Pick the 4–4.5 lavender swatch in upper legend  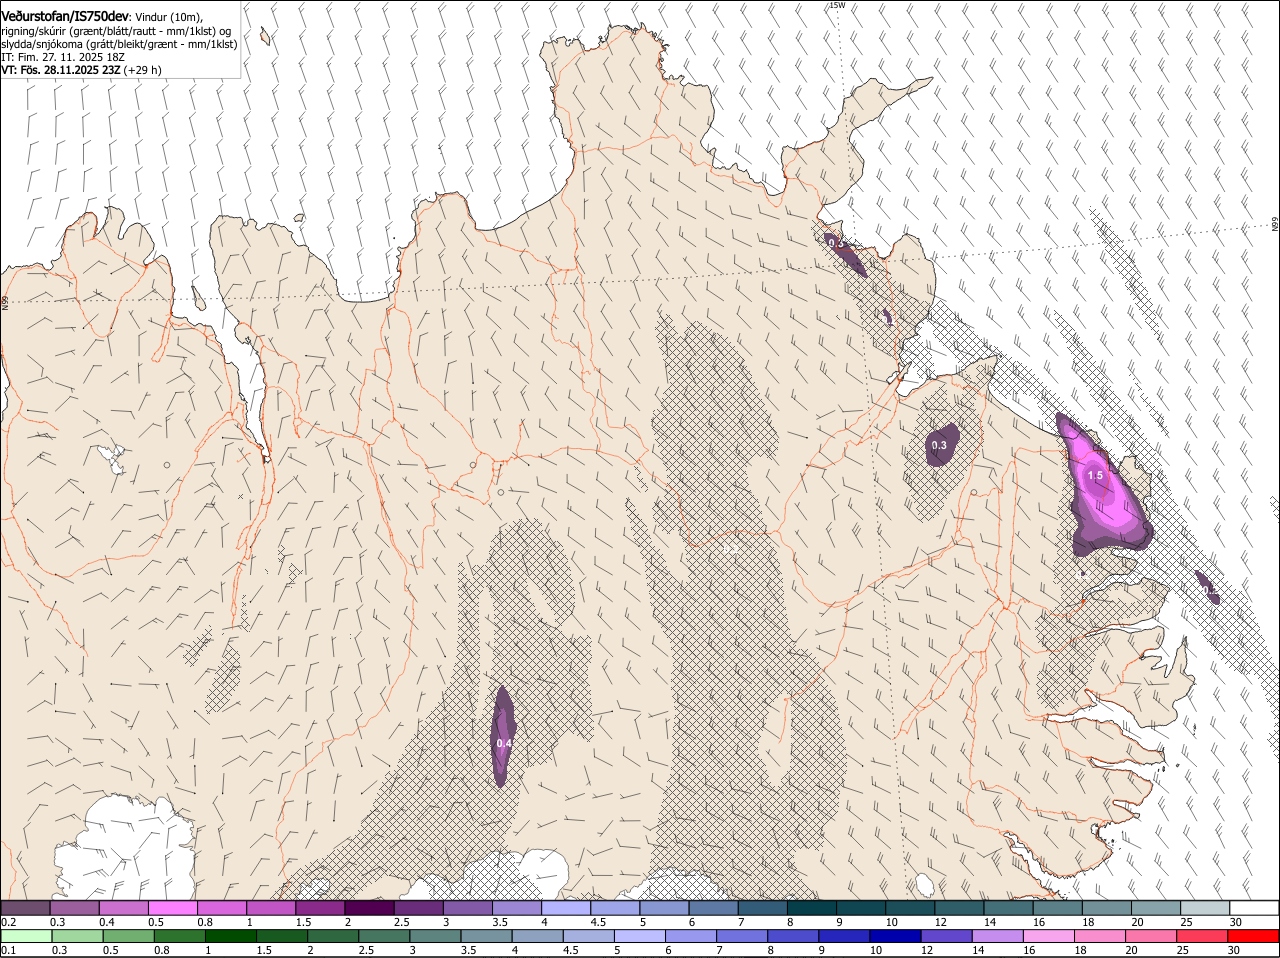coord(564,908)
